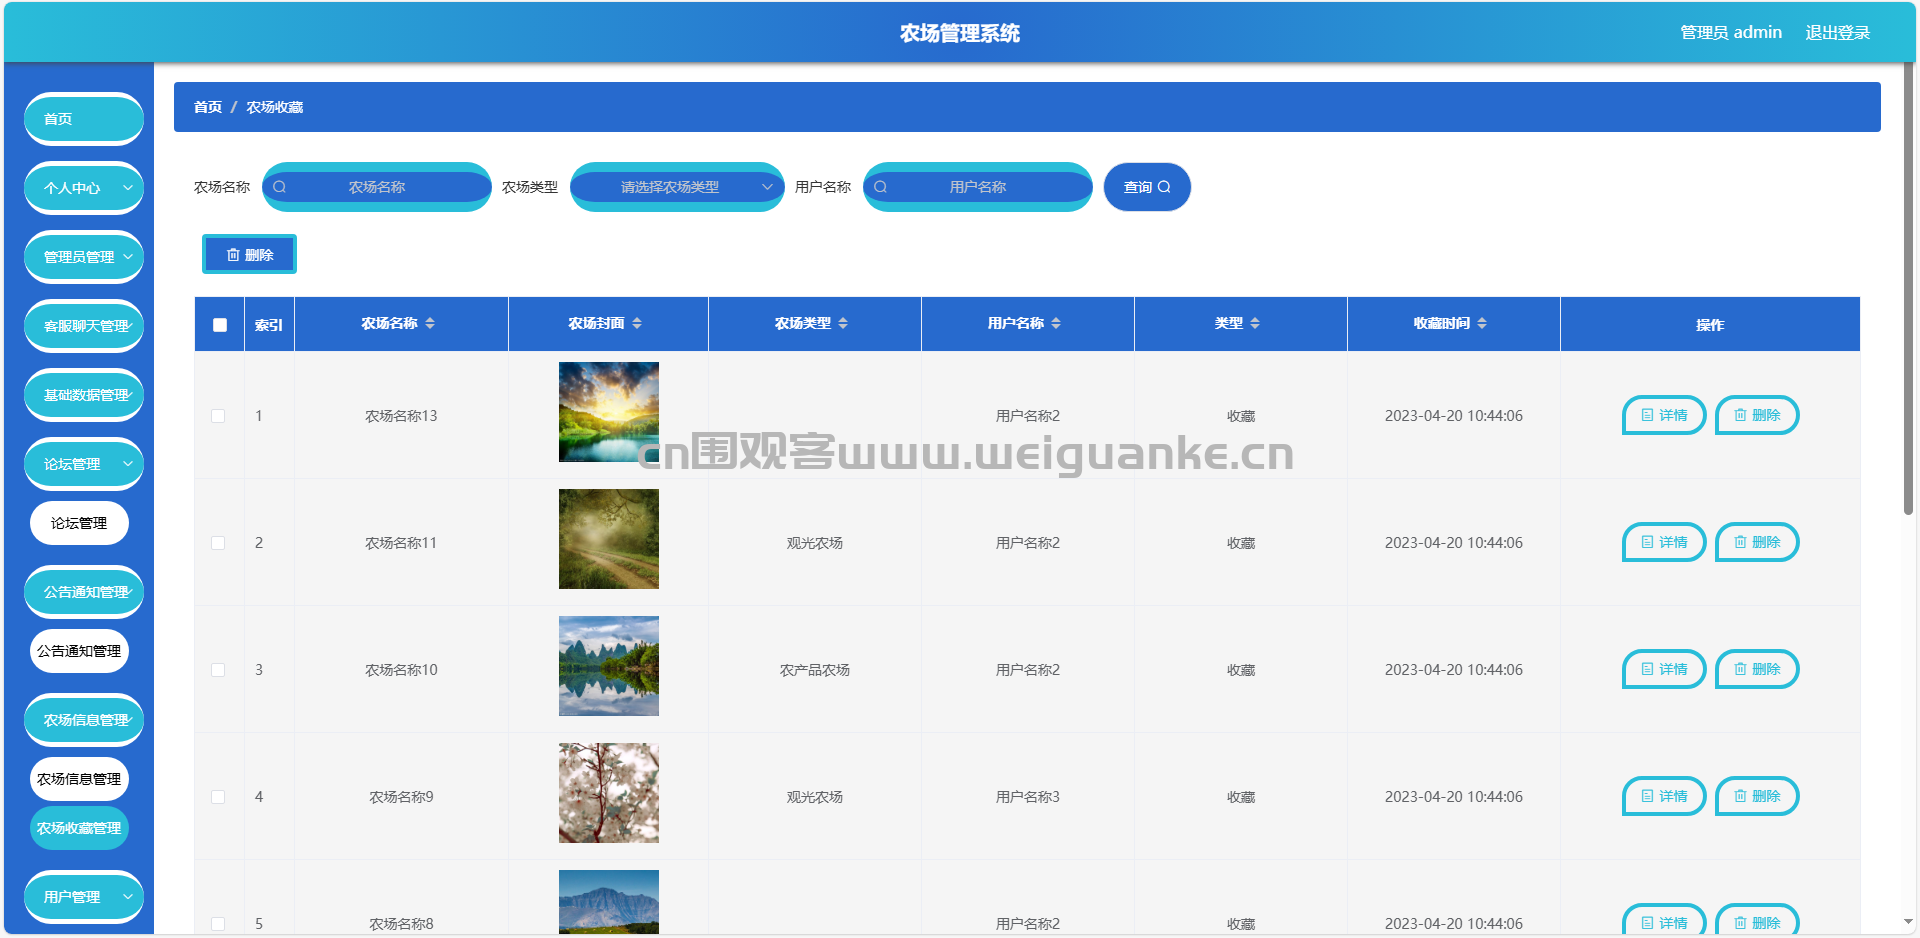Expand the 客服聊天管理 sidebar menu
The image size is (1920, 938).
[x=84, y=326]
